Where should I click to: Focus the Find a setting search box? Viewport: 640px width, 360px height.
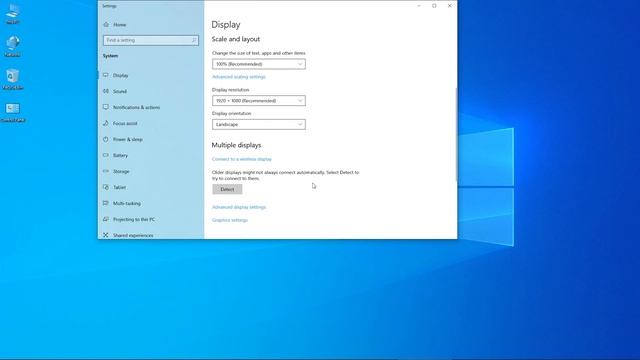tap(151, 40)
